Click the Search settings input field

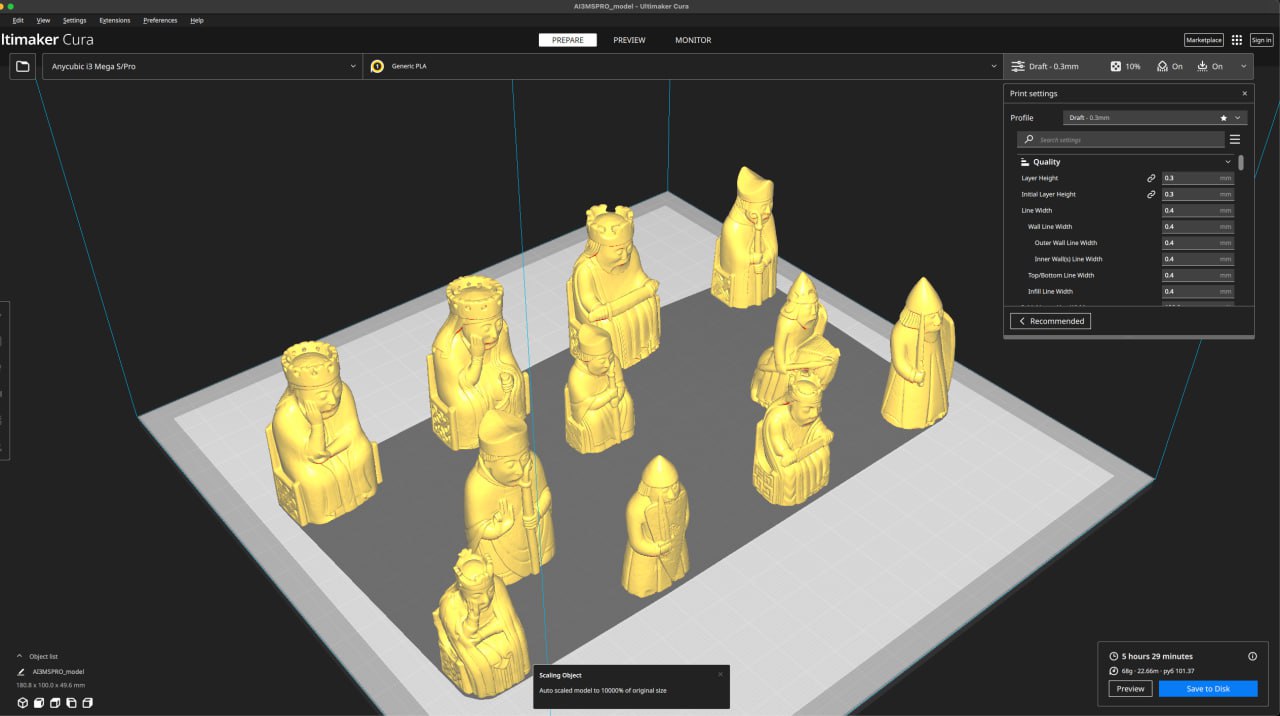click(1127, 140)
